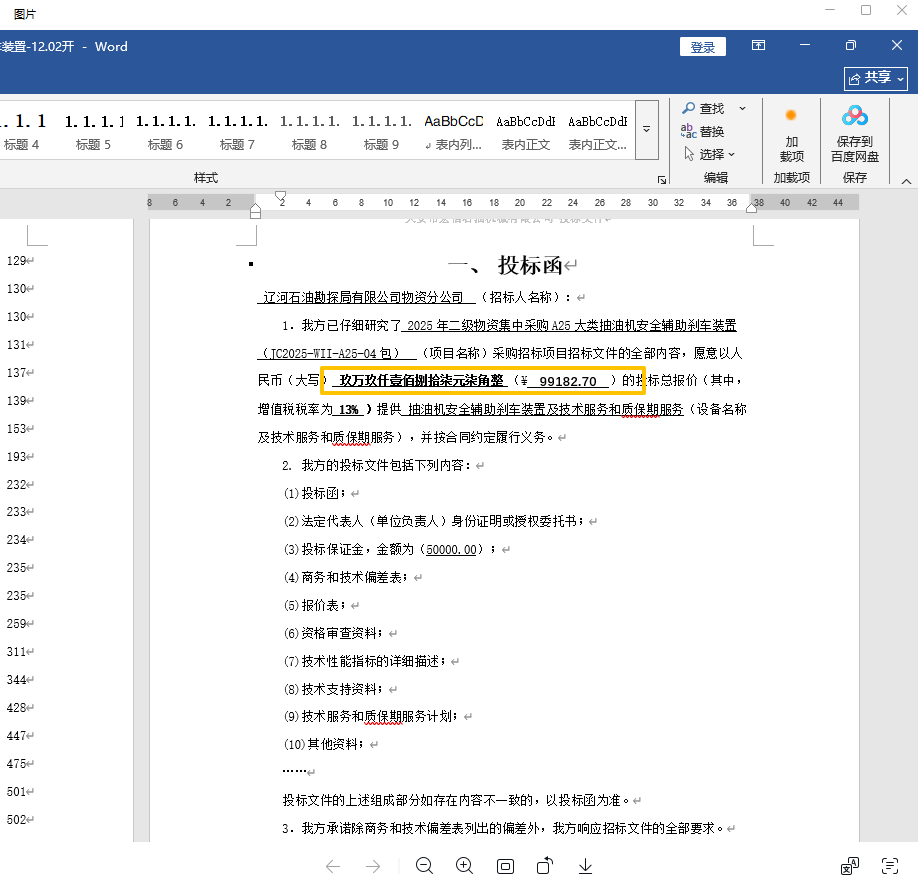Open the 加载项 add-ins icon

pyautogui.click(x=791, y=134)
